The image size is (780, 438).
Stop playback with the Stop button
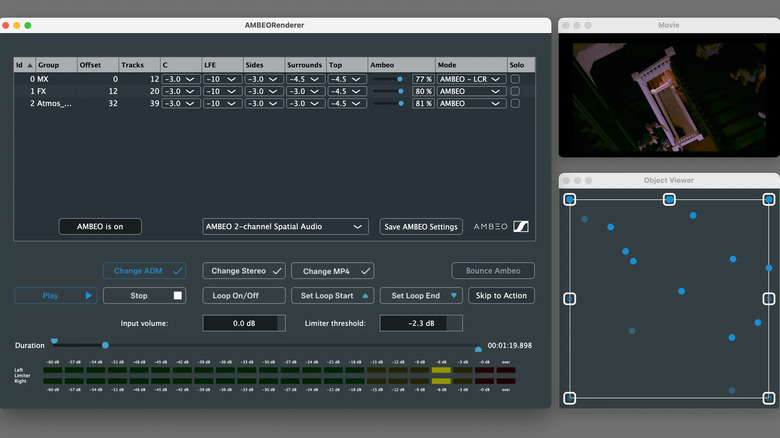(x=144, y=296)
